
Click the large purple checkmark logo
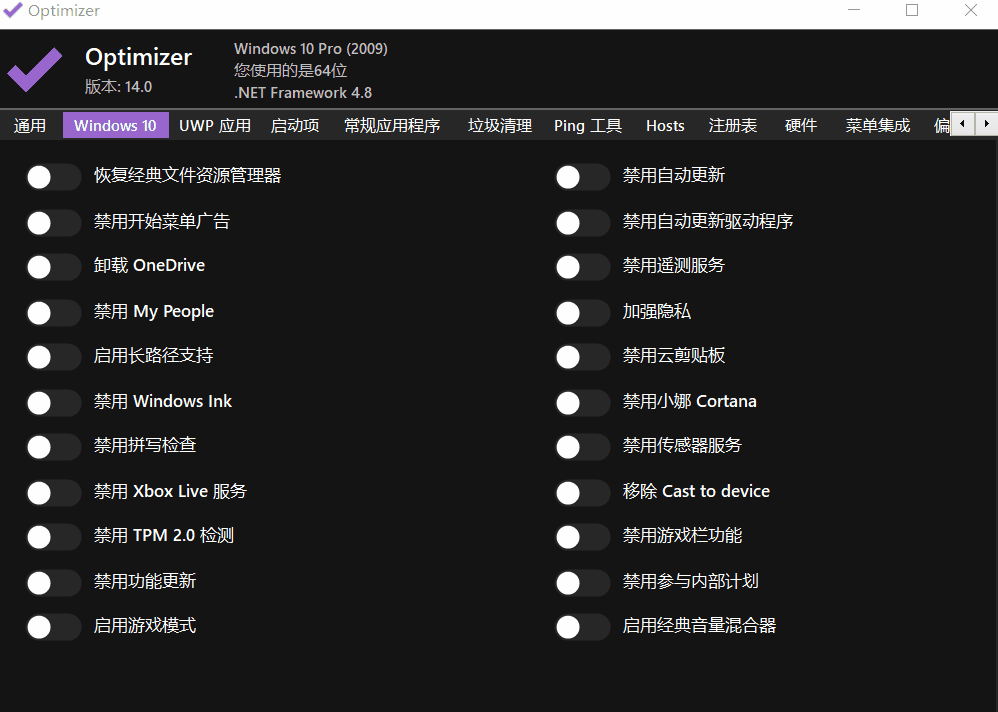[34, 69]
